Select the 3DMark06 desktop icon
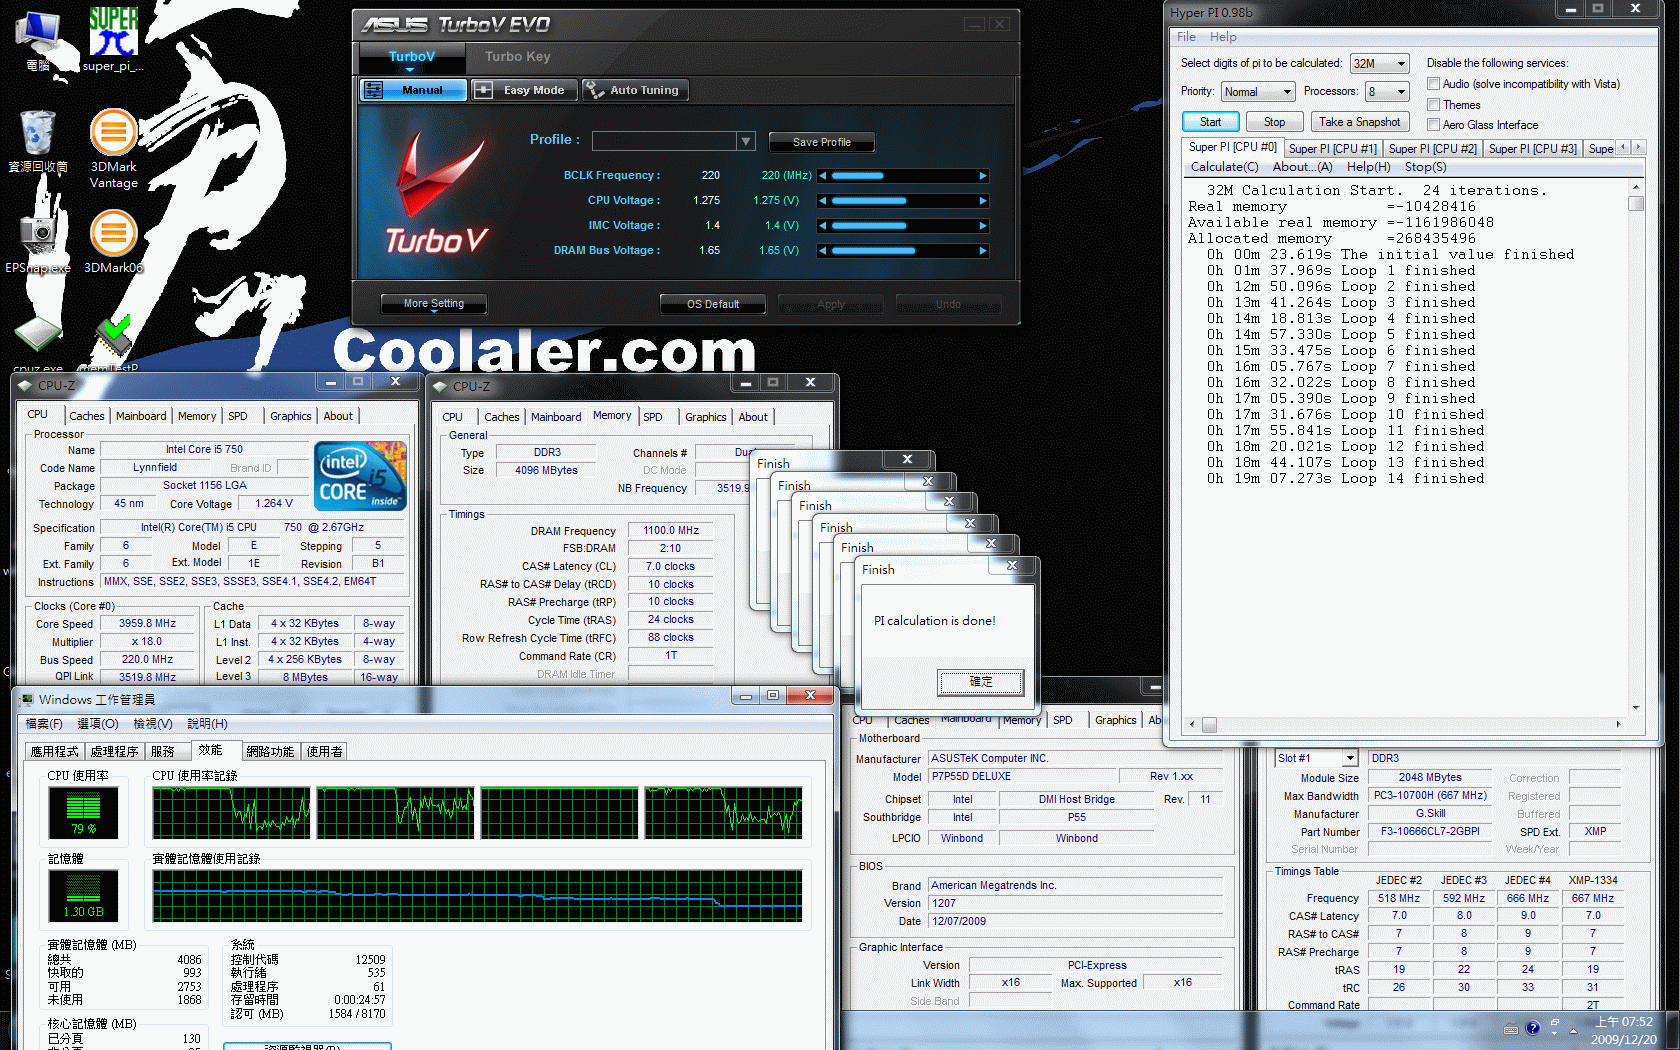The image size is (1680, 1050). [113, 240]
